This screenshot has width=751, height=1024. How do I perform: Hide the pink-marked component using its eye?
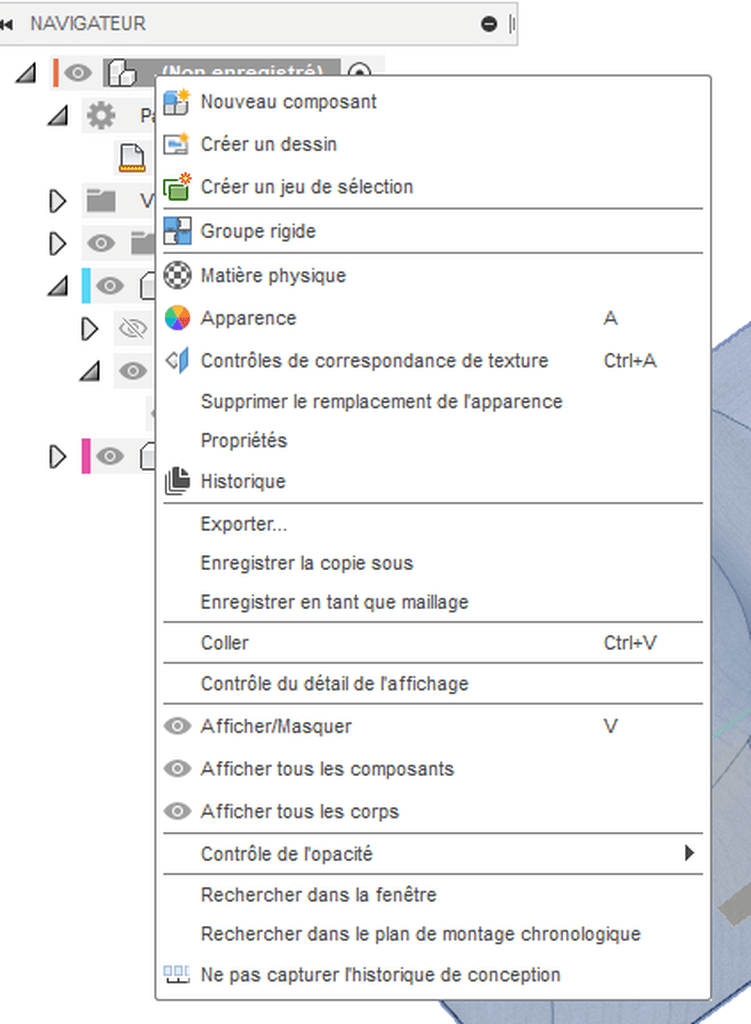110,456
